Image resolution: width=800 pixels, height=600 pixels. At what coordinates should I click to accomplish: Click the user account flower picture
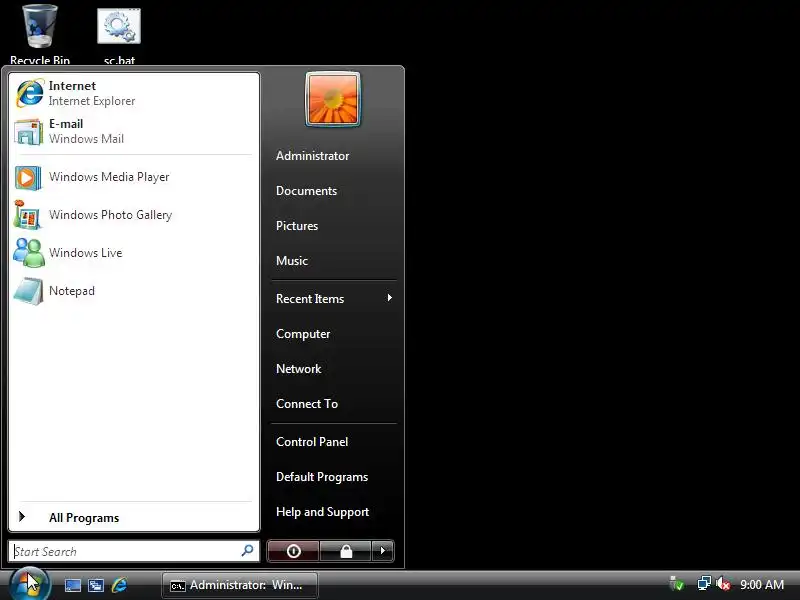tap(333, 99)
